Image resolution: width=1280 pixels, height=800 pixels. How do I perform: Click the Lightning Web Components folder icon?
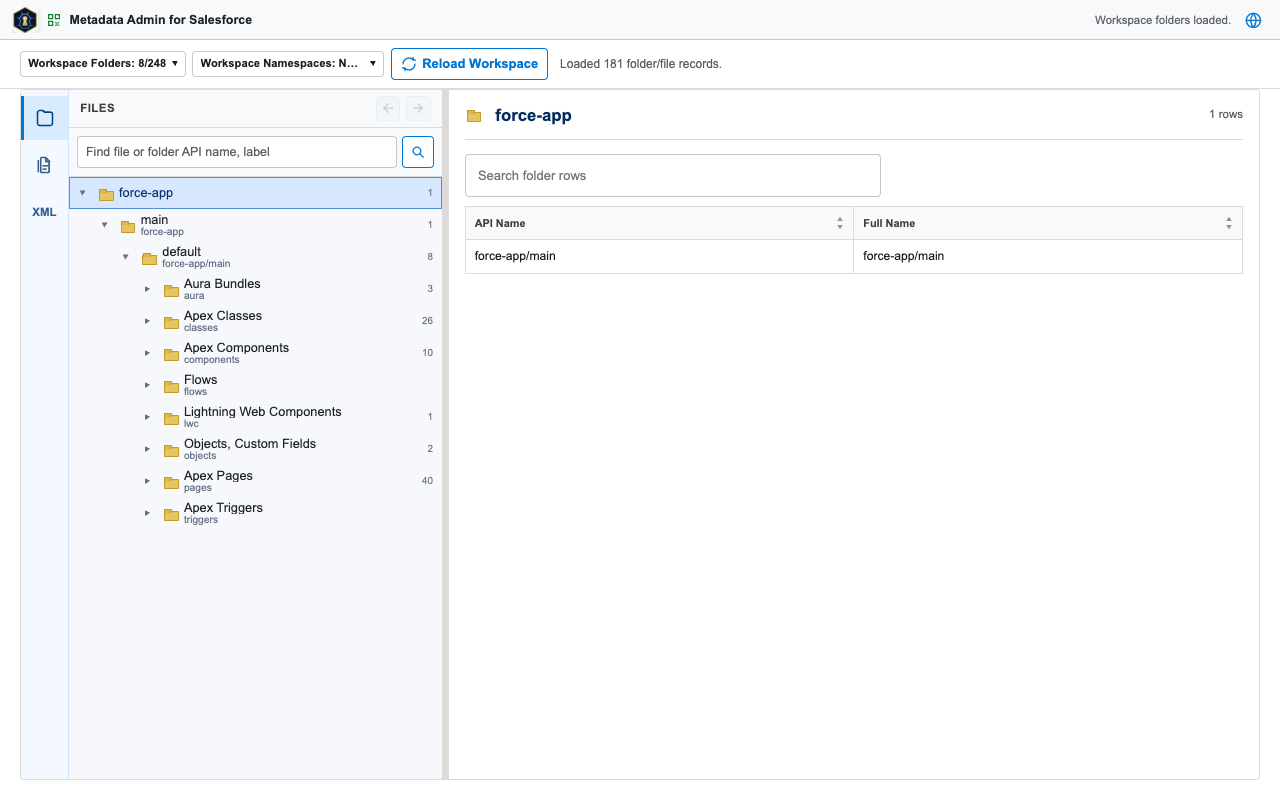point(171,418)
